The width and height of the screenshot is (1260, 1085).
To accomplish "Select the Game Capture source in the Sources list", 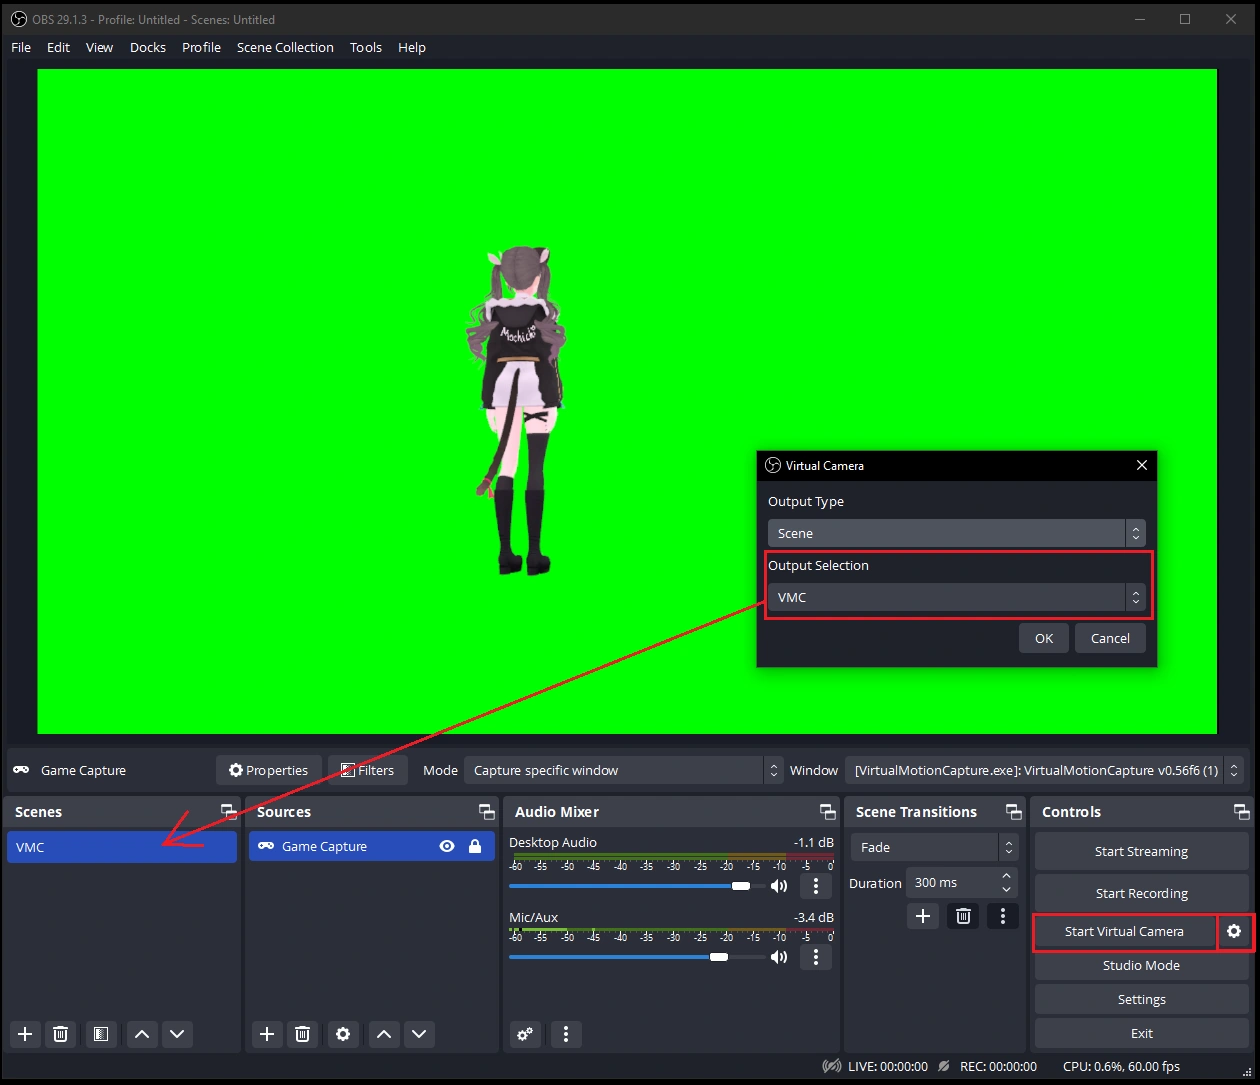I will [371, 846].
